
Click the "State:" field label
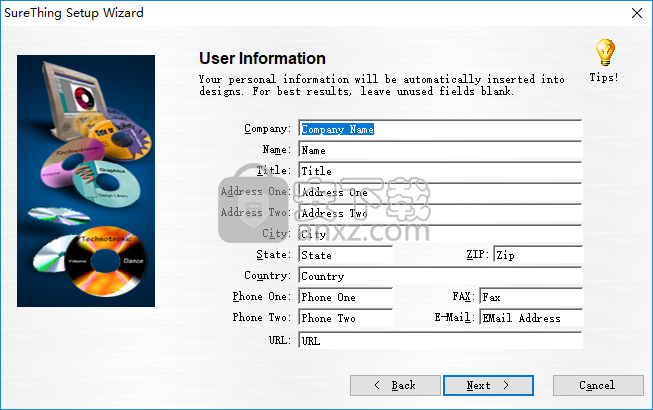click(274, 254)
